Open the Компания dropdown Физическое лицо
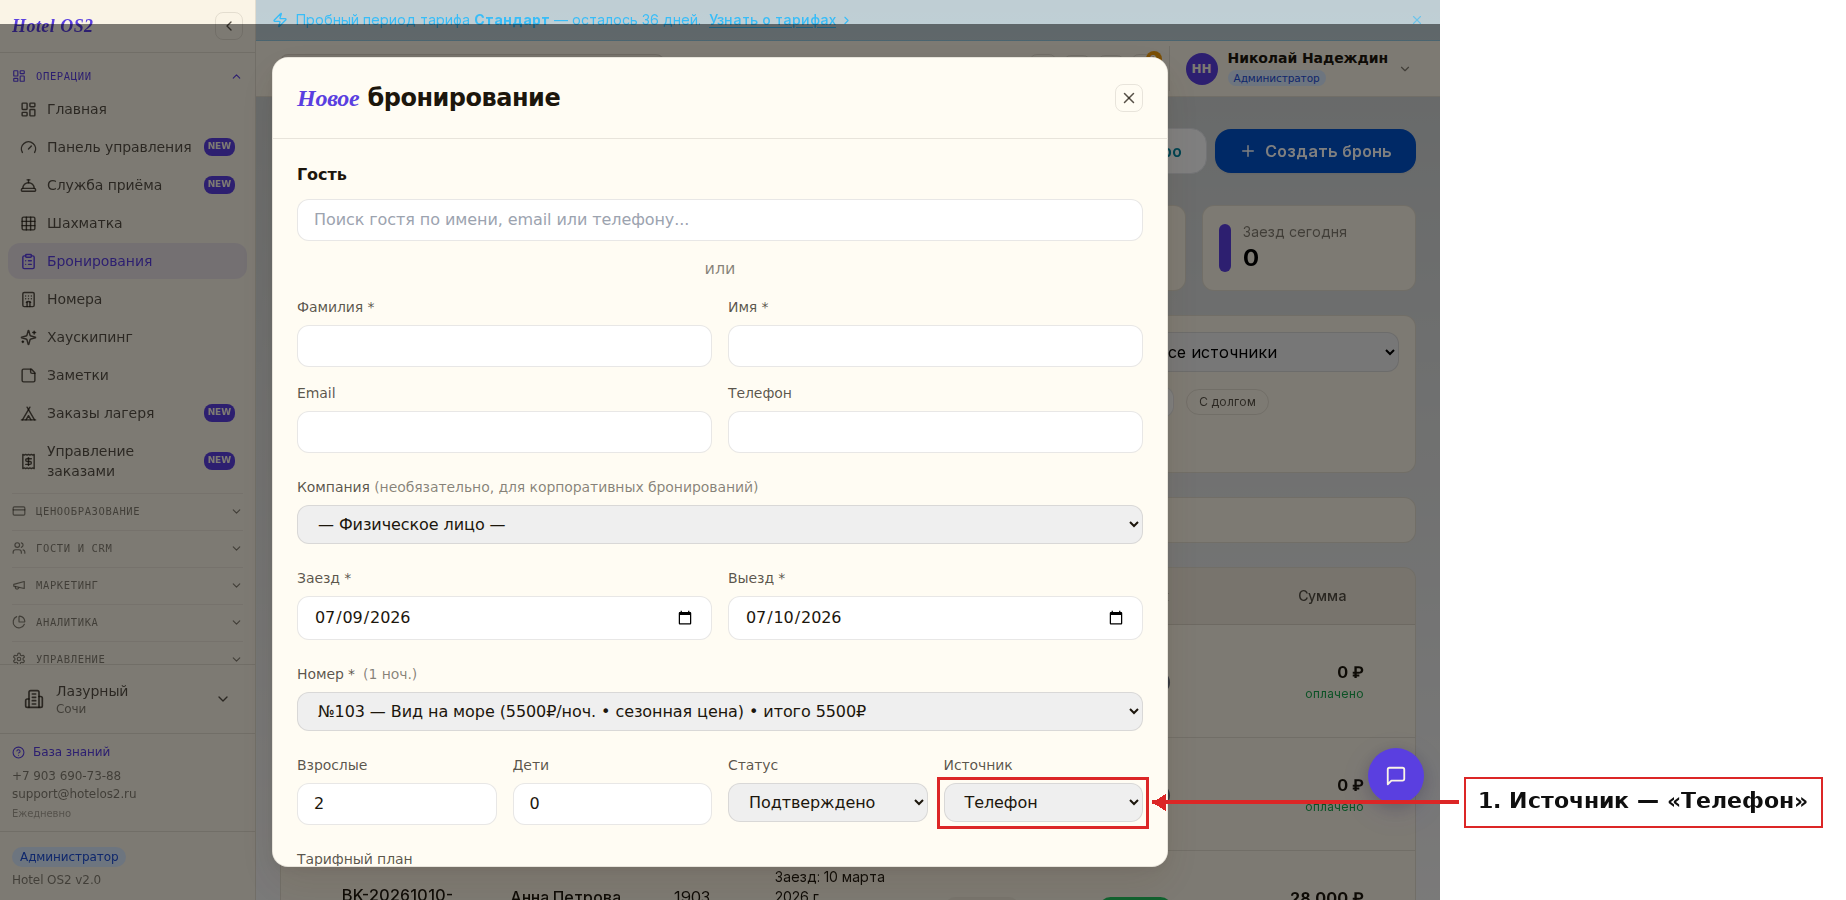This screenshot has height=900, width=1846. pyautogui.click(x=719, y=524)
